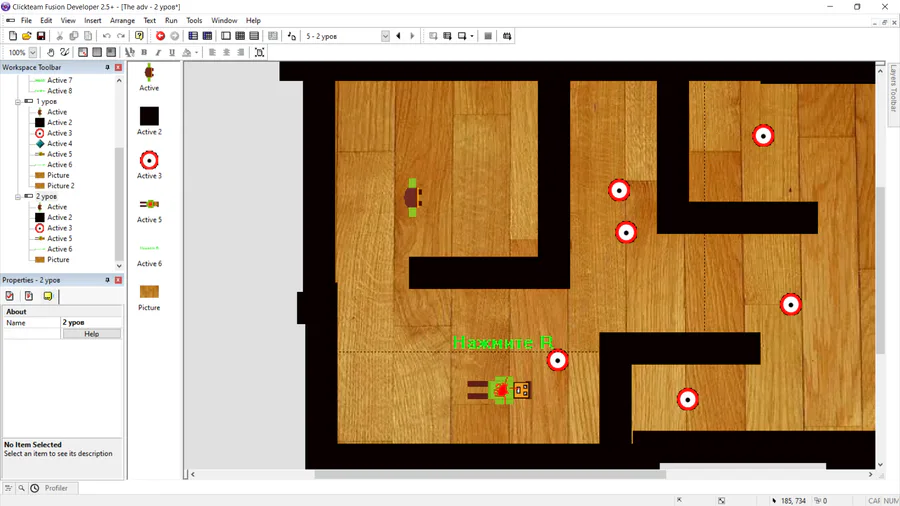
Task: Click the Build application icon
Action: click(507, 36)
